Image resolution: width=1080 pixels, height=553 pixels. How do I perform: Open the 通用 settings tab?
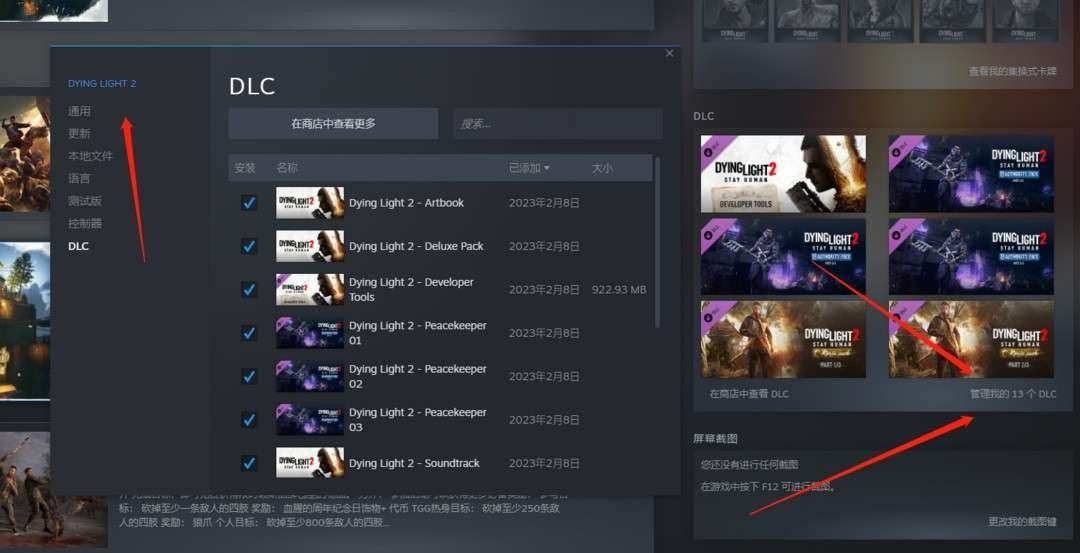coord(79,111)
